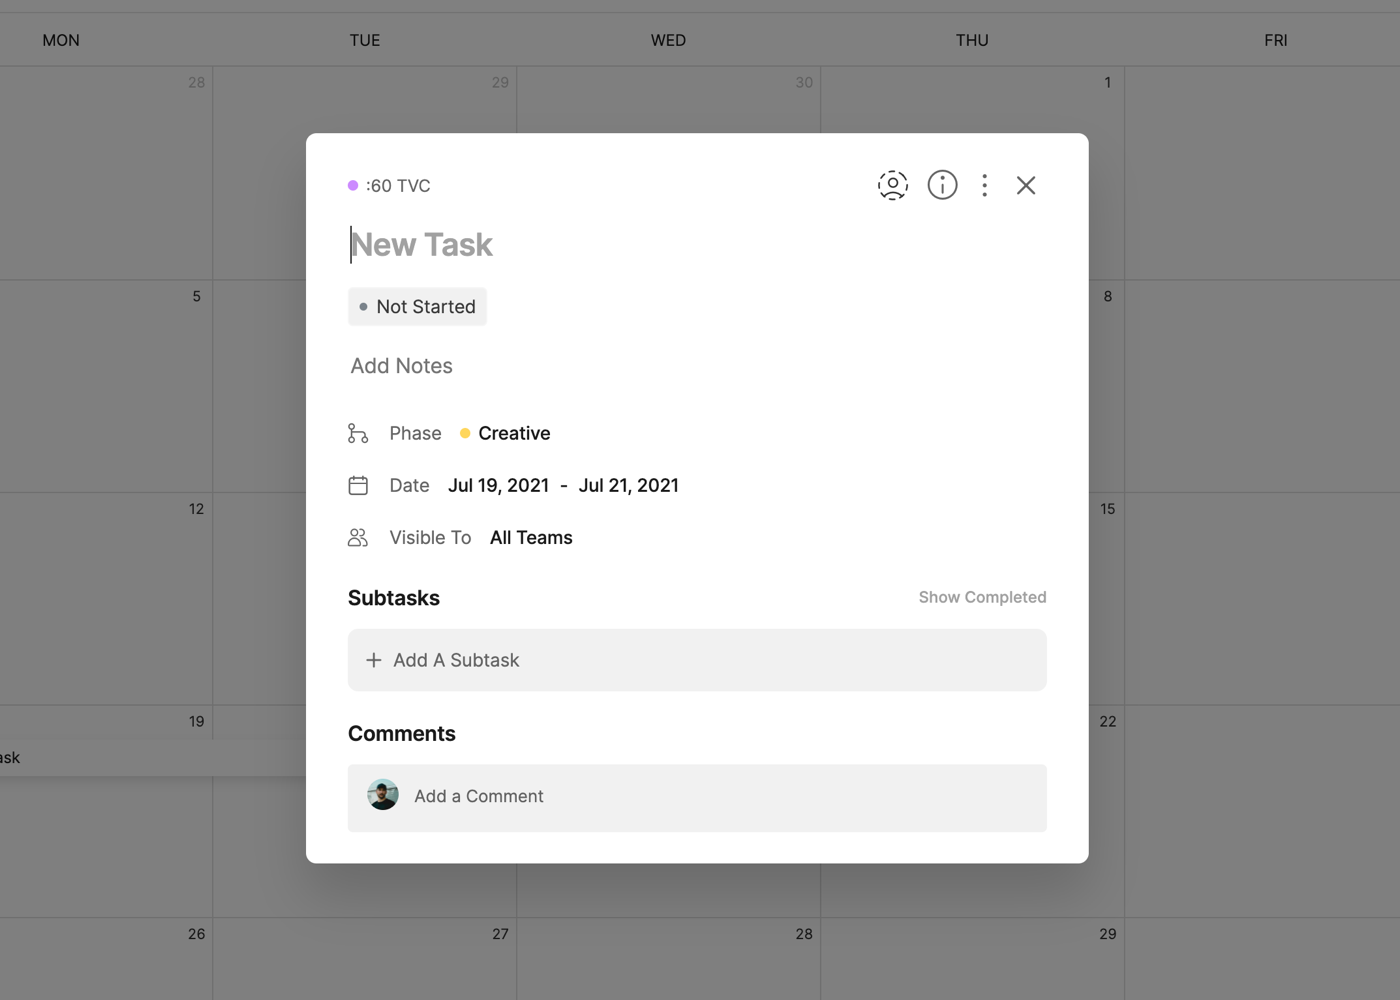Viewport: 1400px width, 1000px height.
Task: Click the Phase branch icon
Action: point(358,433)
